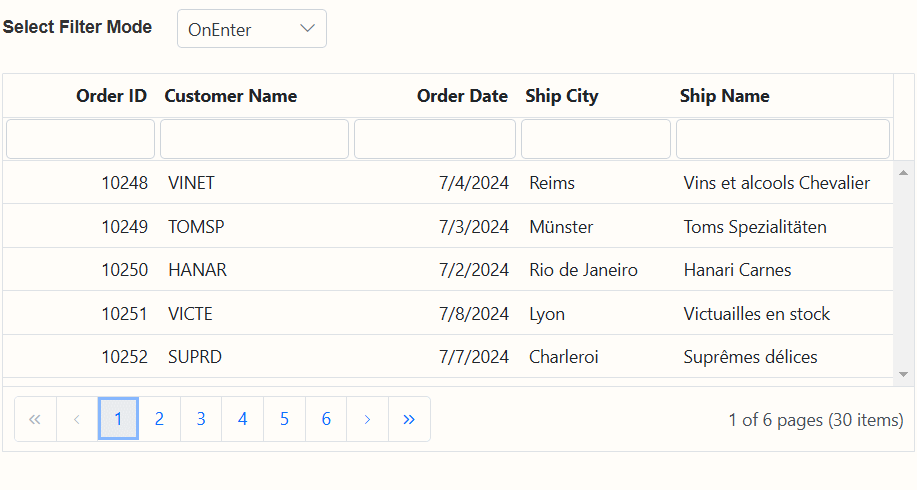This screenshot has width=917, height=490.
Task: Go to page 2 in pager
Action: pos(159,419)
